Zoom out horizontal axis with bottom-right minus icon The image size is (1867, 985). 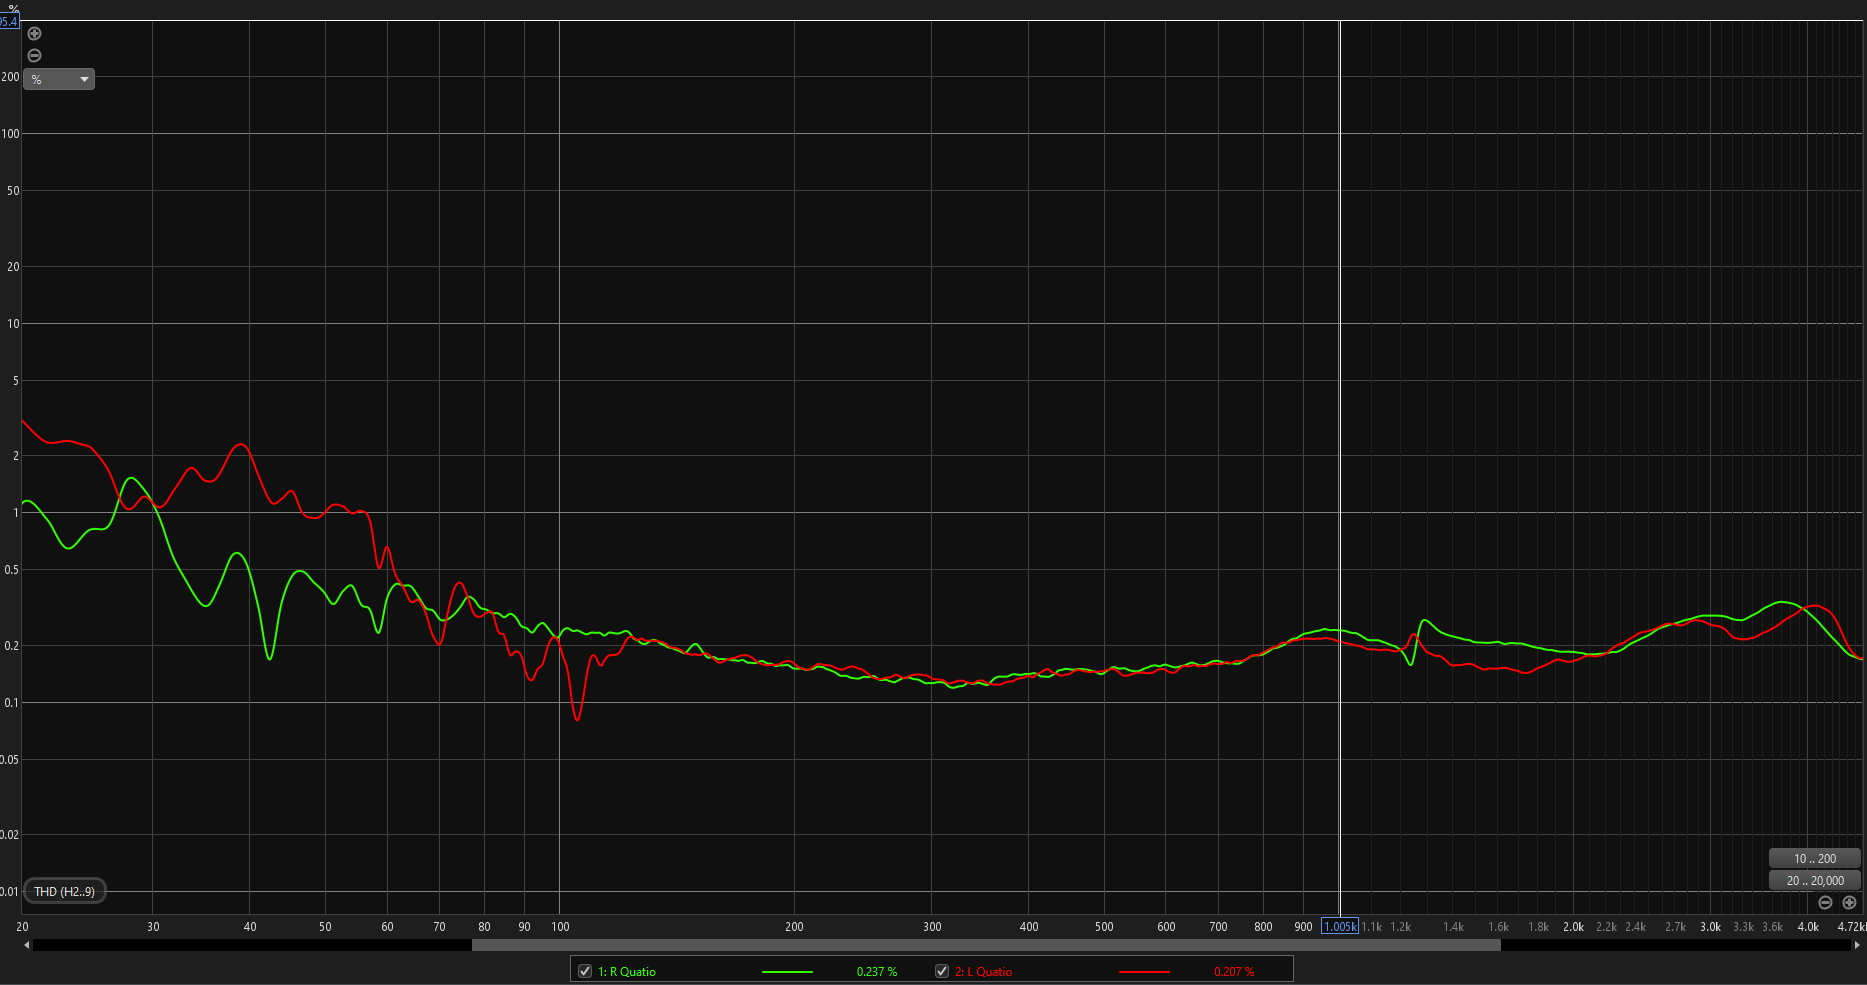tap(1825, 902)
